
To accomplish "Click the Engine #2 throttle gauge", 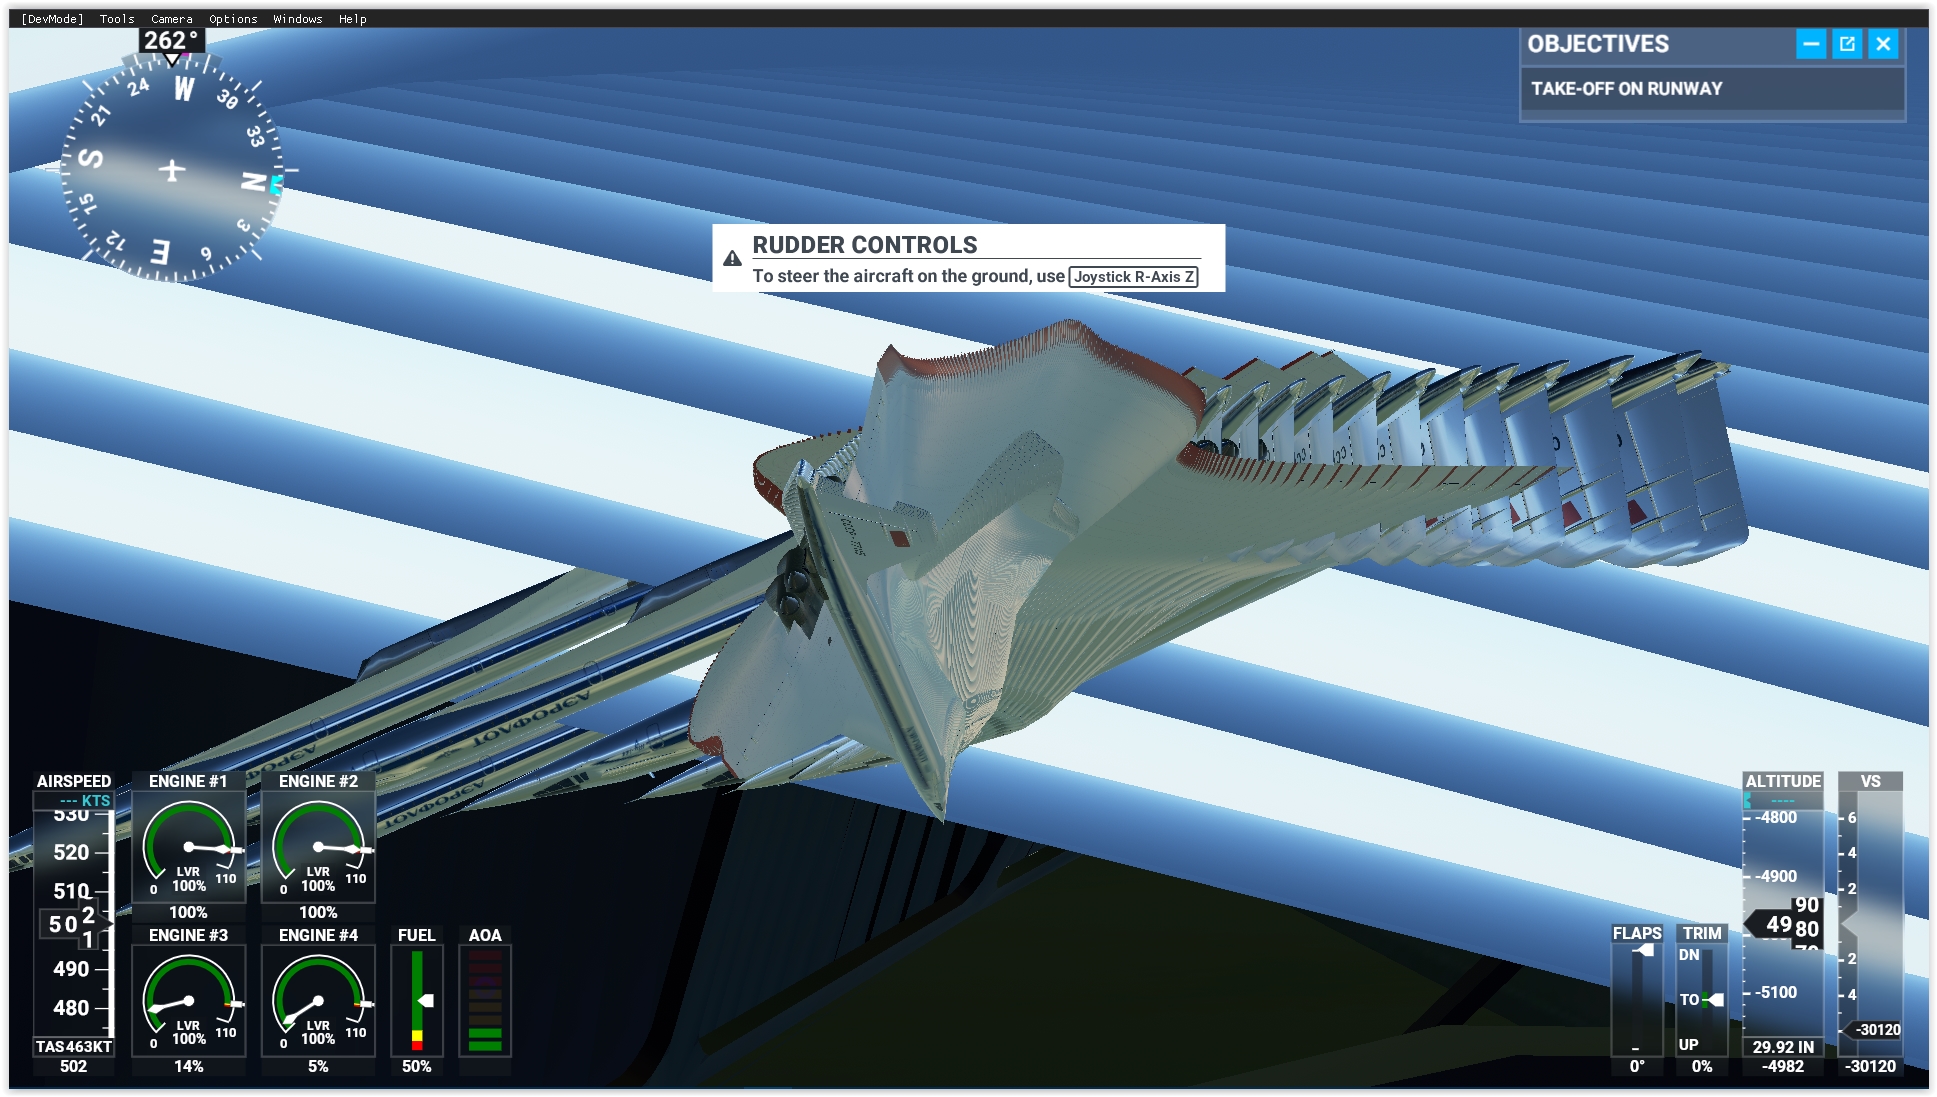I will (x=318, y=848).
